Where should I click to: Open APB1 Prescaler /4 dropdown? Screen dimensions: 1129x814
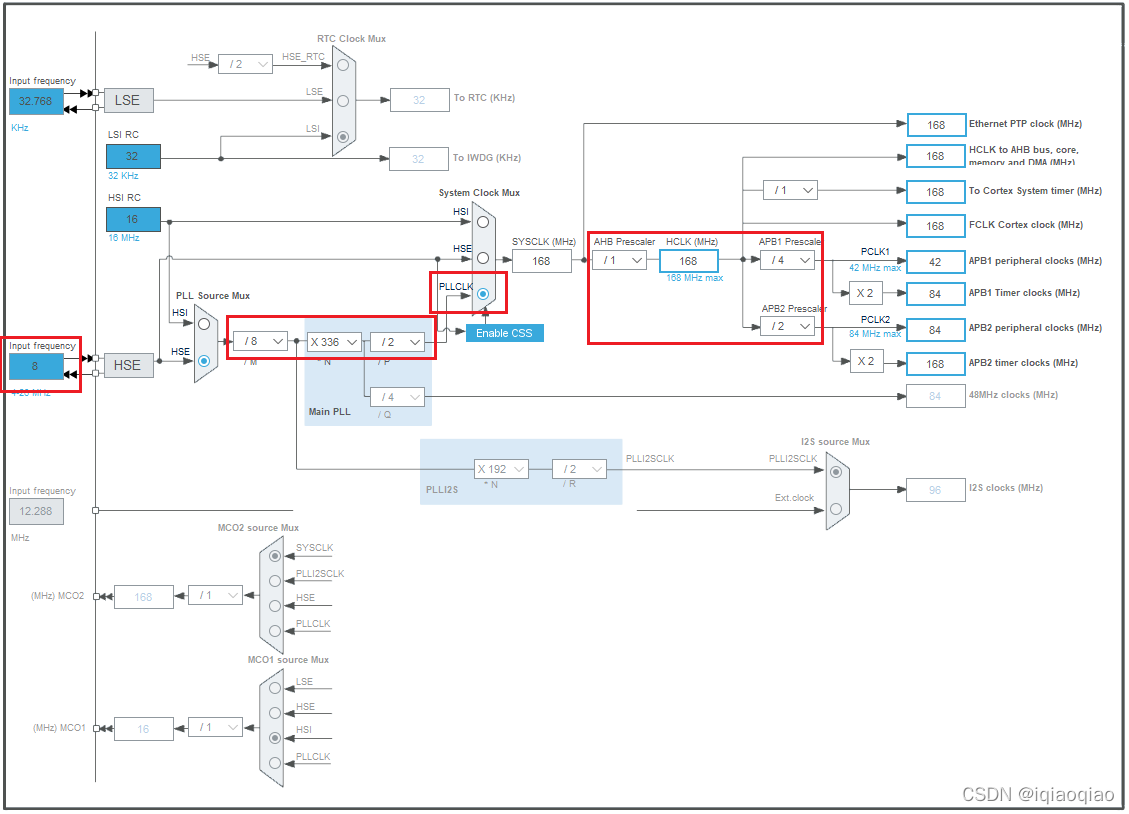click(x=788, y=260)
